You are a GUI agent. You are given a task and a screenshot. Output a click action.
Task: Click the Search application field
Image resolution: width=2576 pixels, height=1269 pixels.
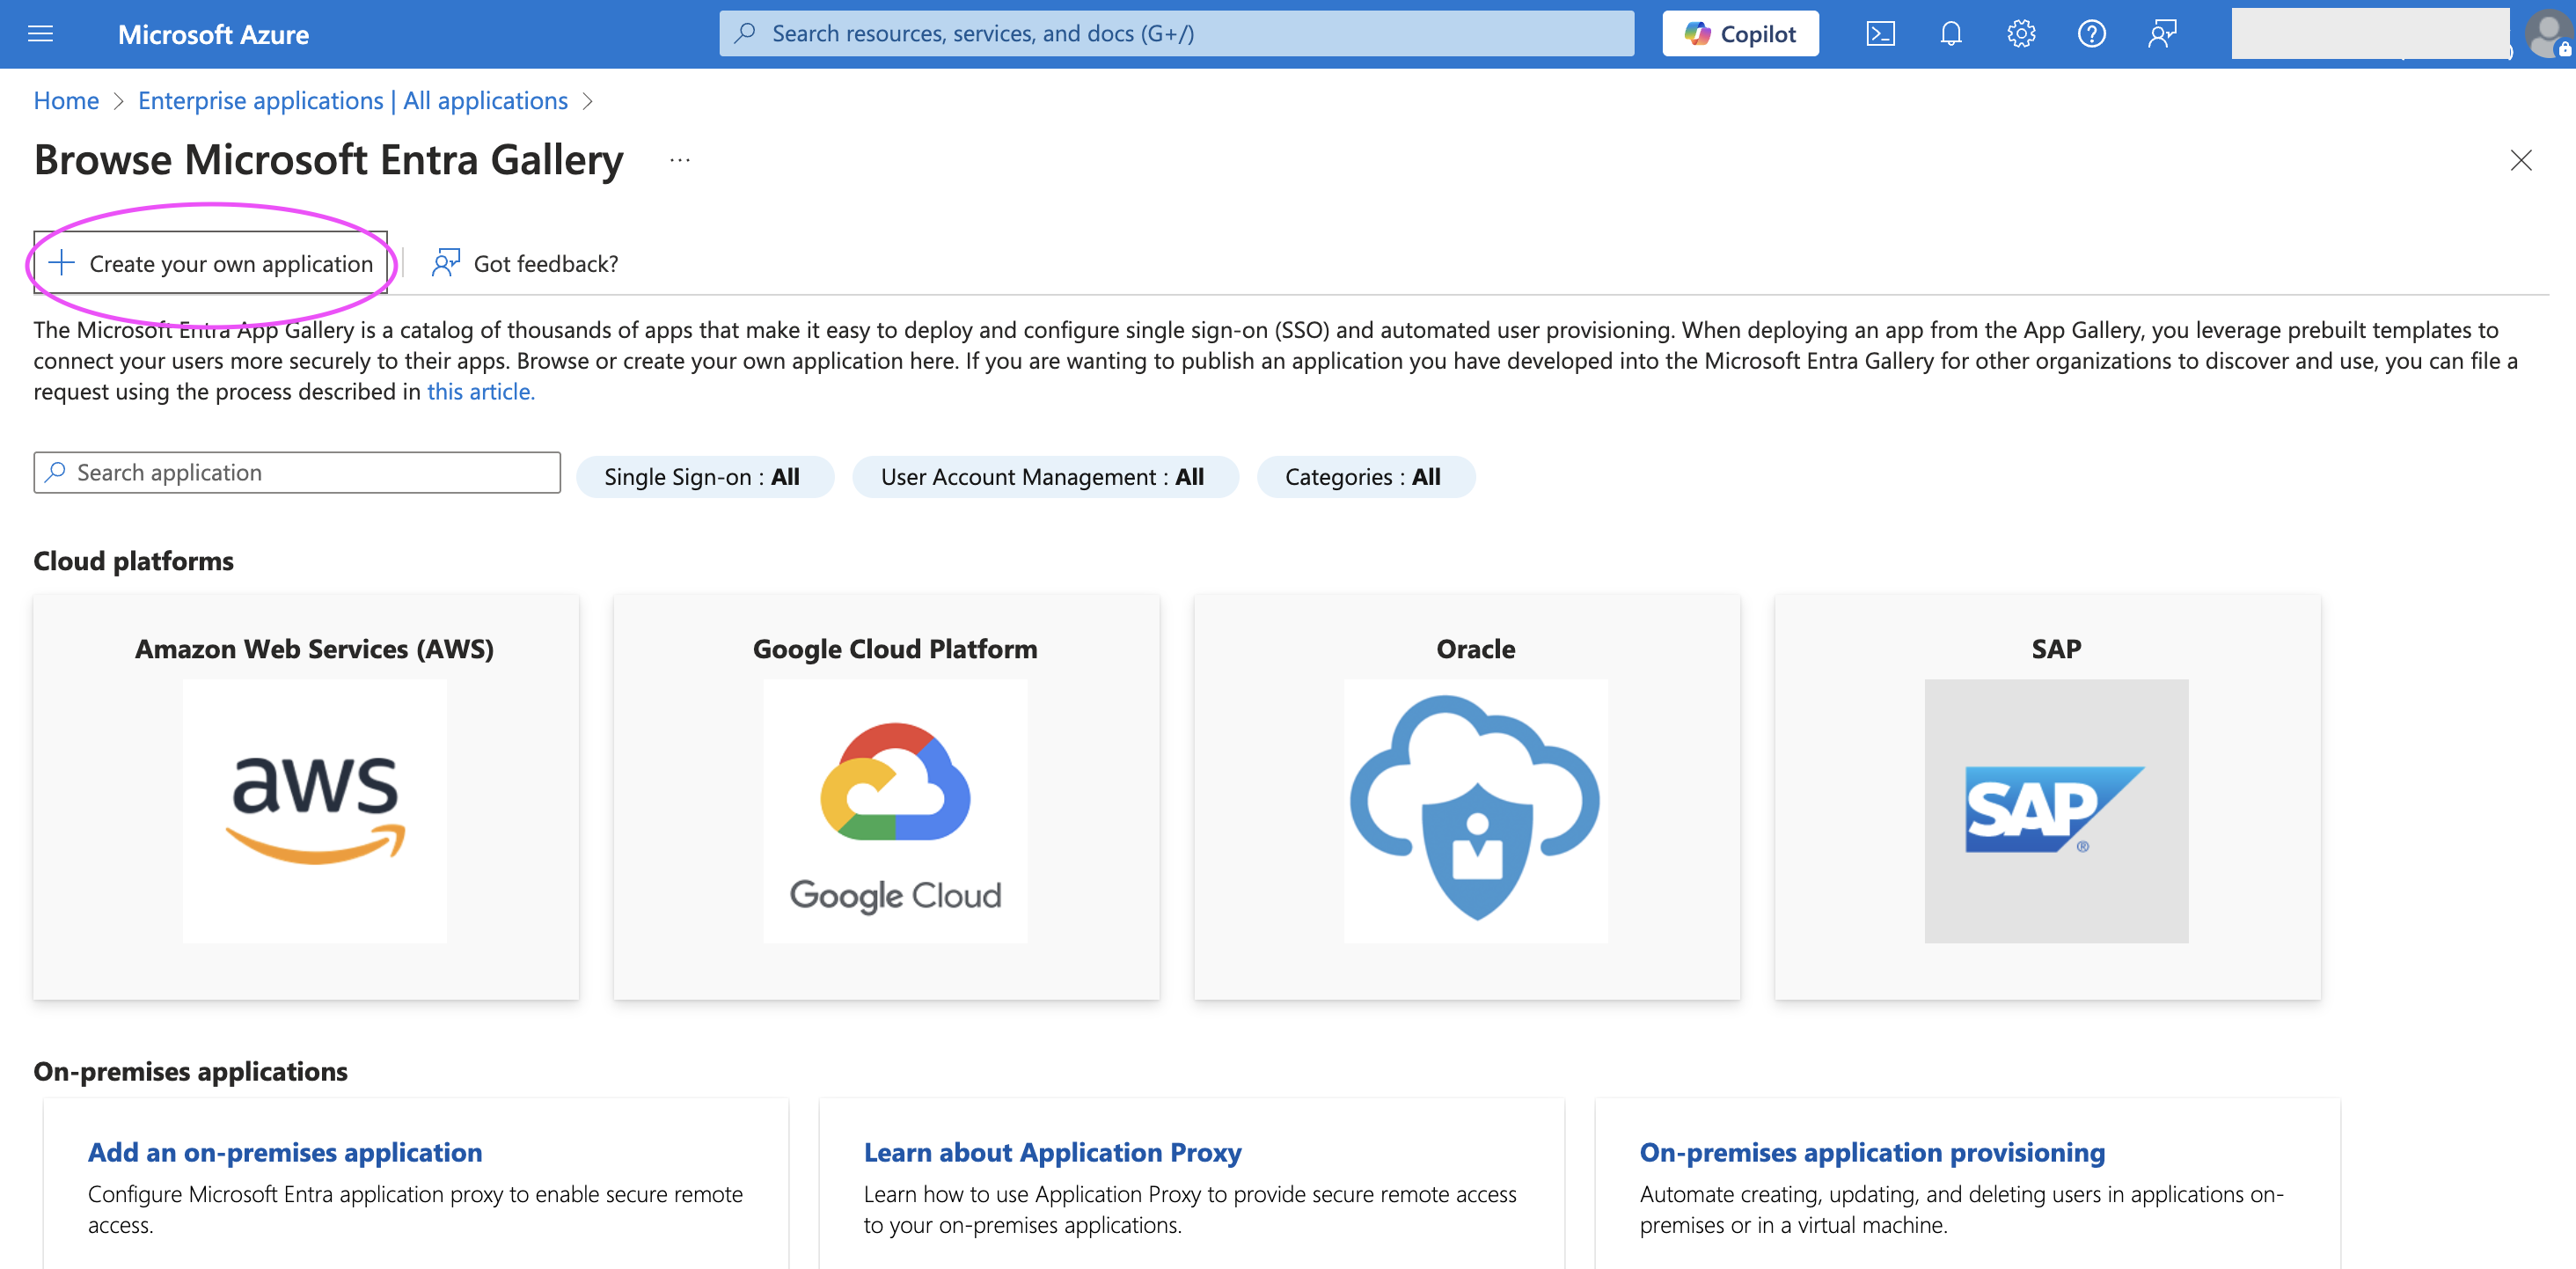click(x=297, y=473)
